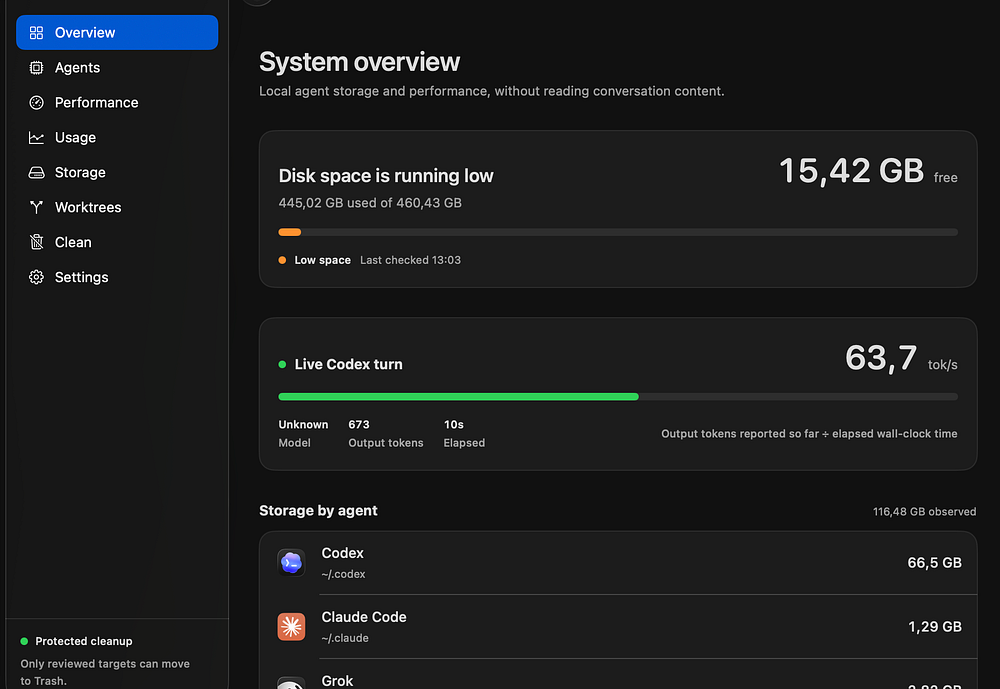Navigate to Worktrees
Screen dimensions: 1000x689
[x=117, y=207]
